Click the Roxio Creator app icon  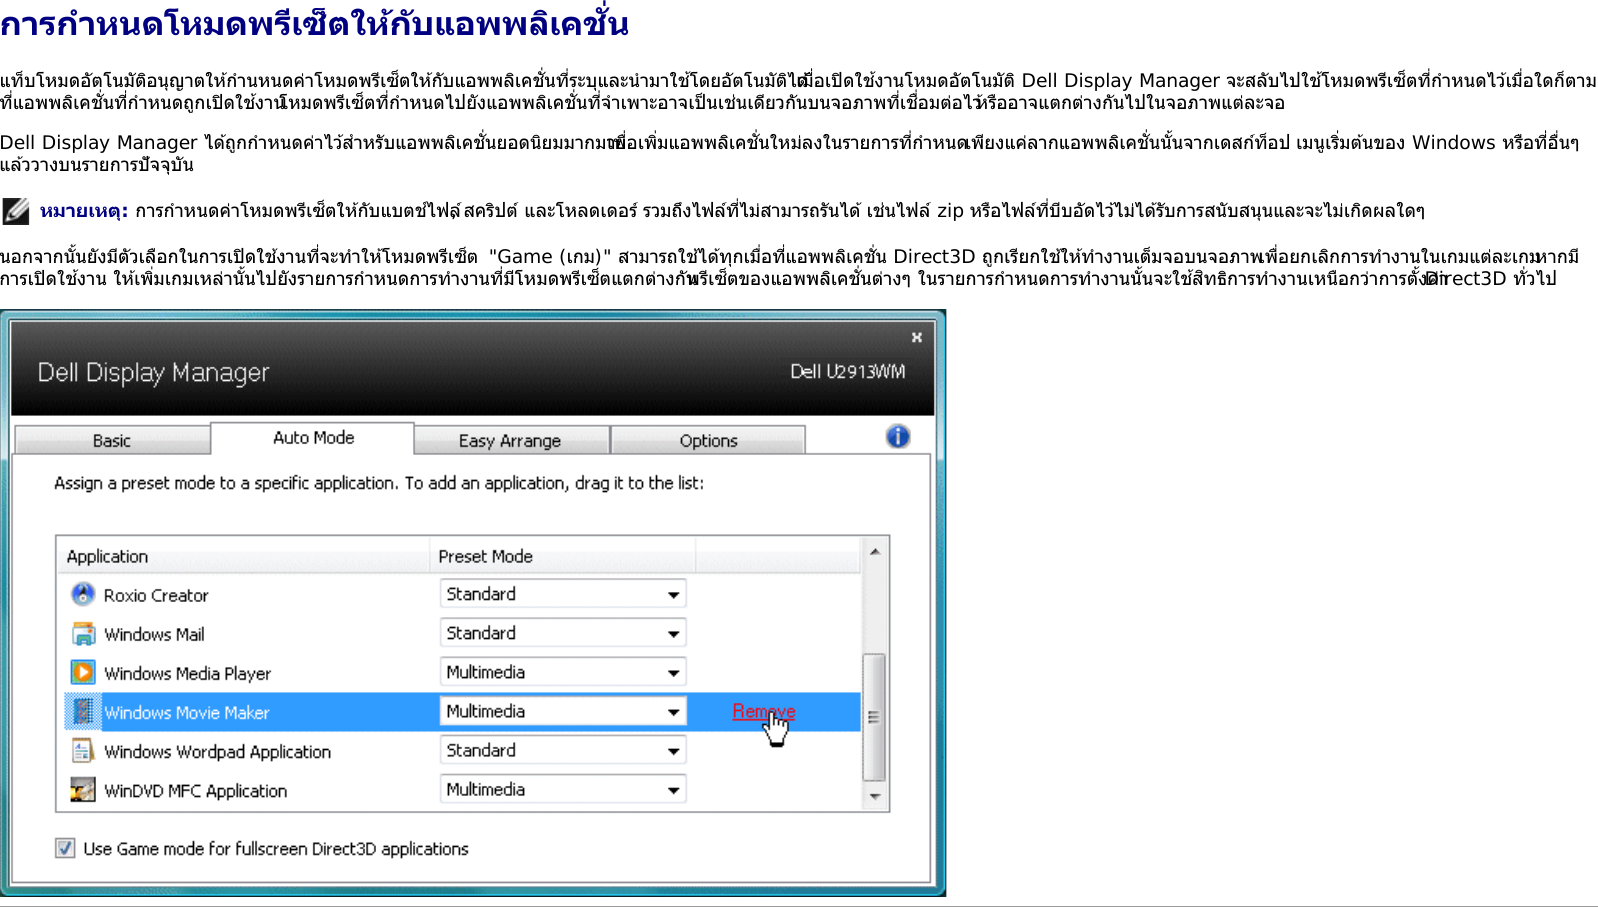(x=83, y=594)
